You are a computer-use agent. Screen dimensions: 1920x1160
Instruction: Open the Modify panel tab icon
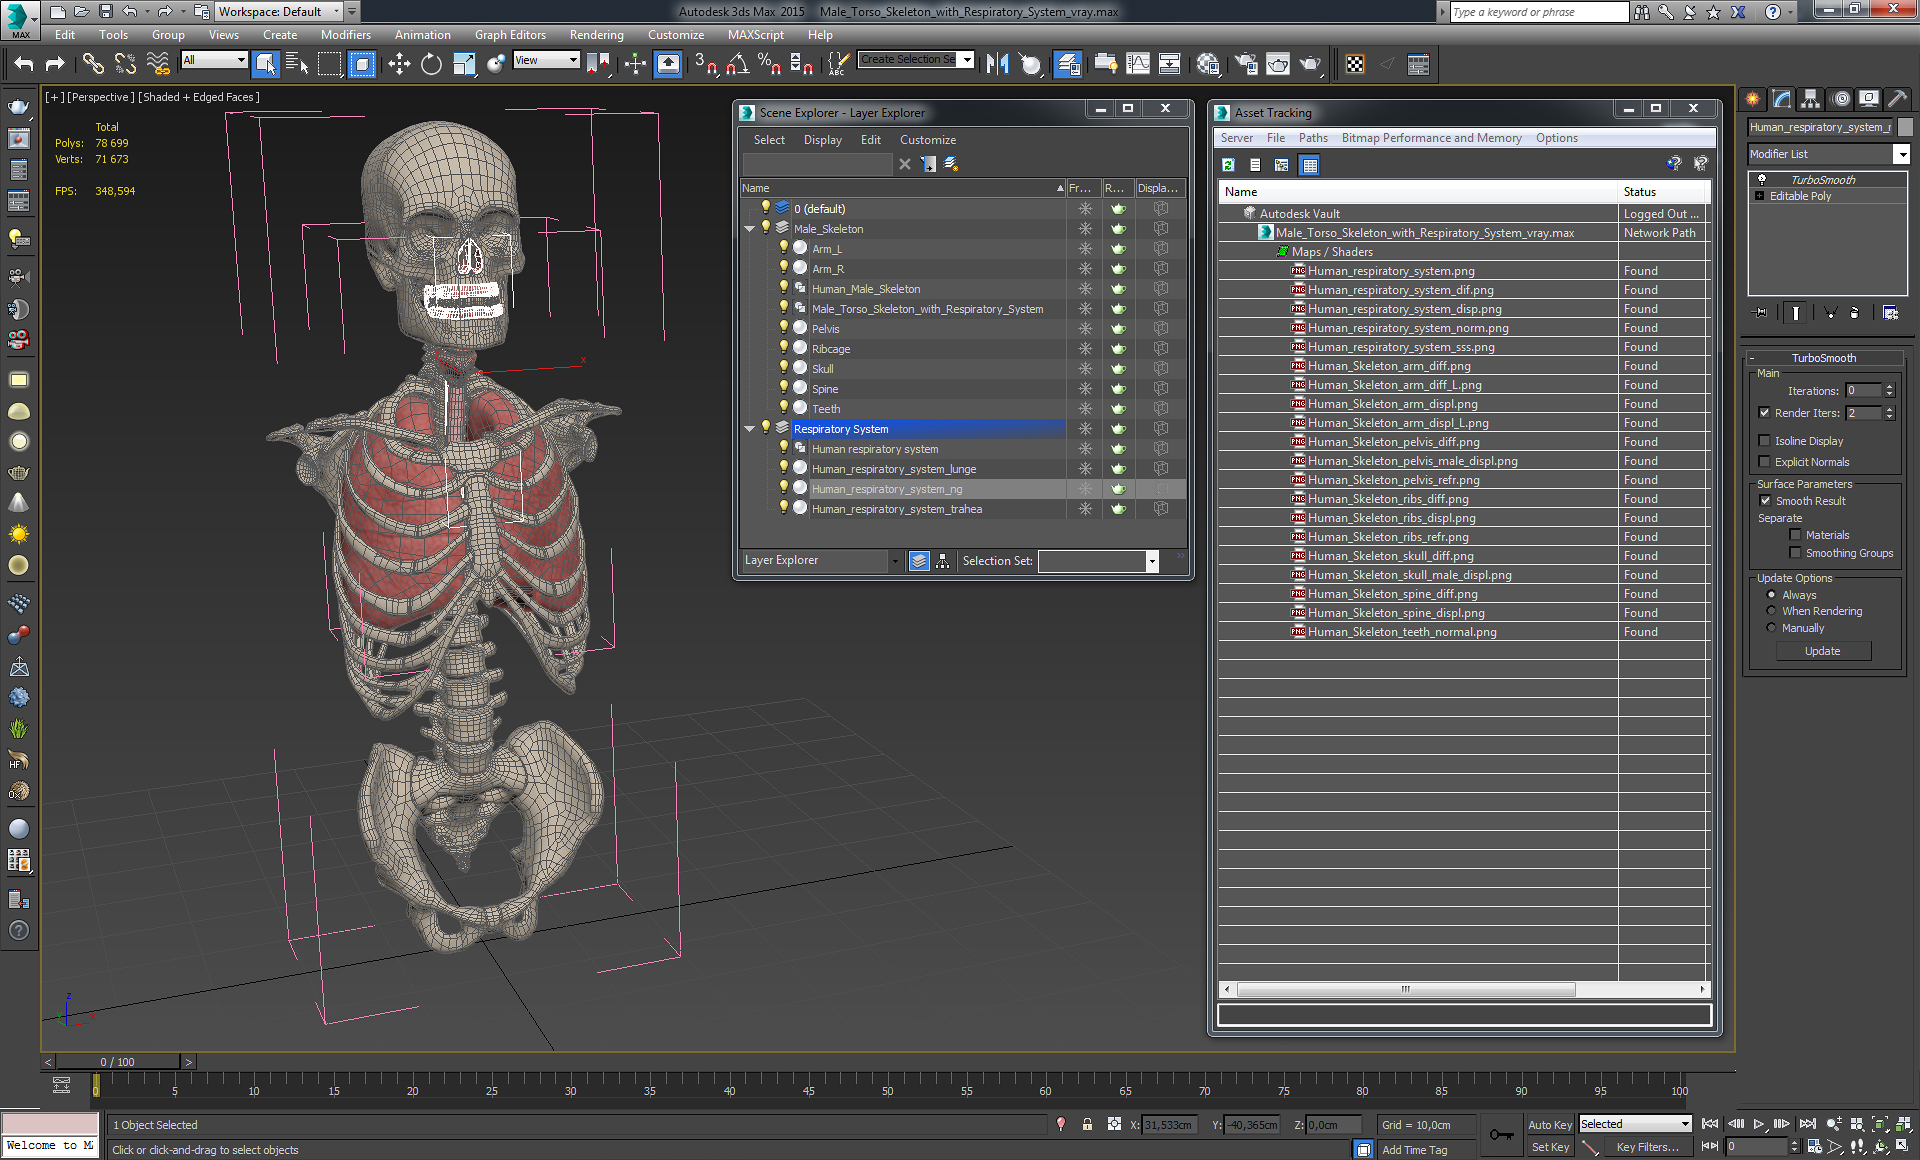coord(1782,98)
